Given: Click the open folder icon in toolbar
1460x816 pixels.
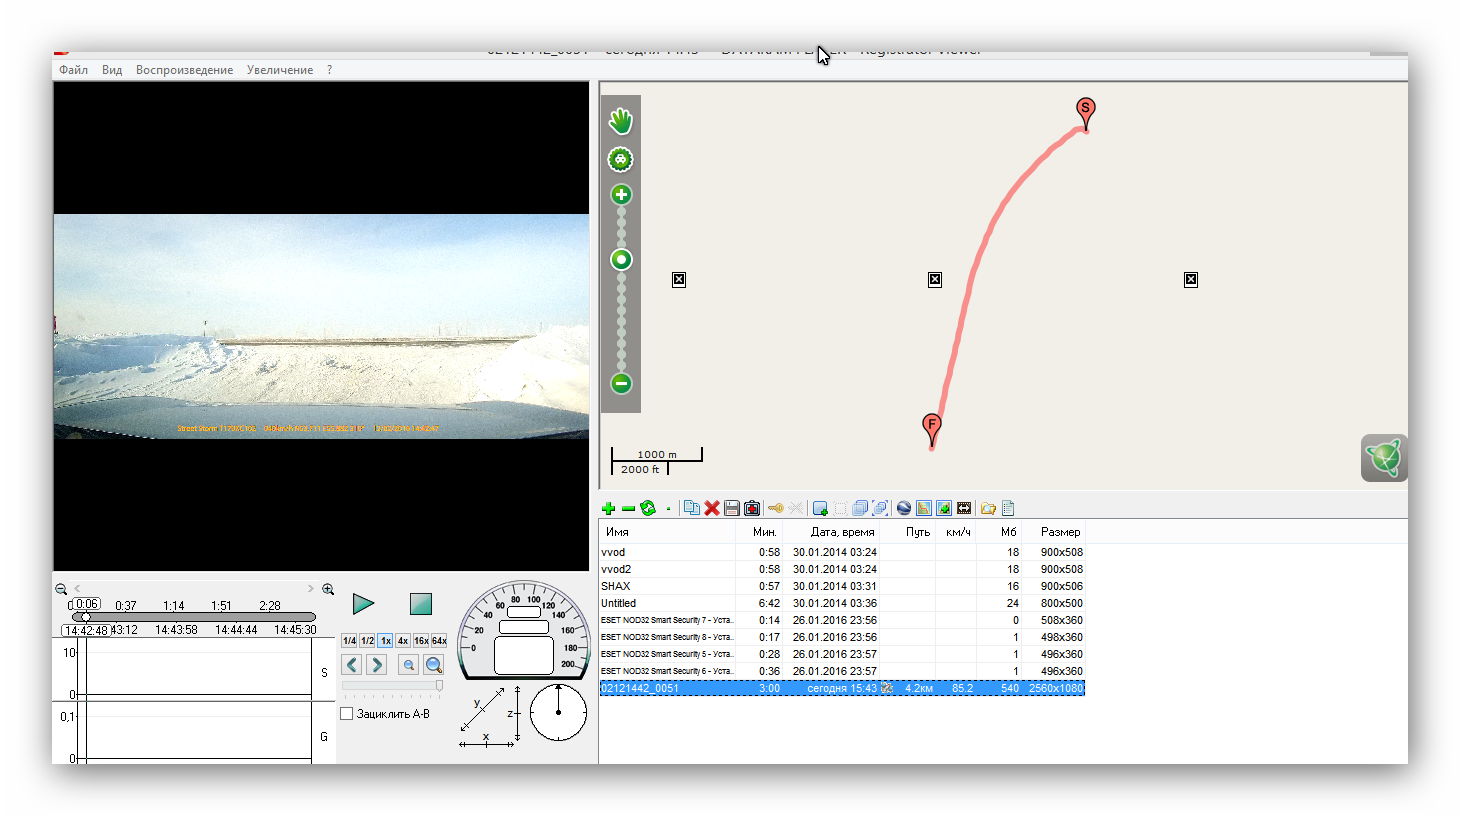Looking at the screenshot, I should [988, 508].
